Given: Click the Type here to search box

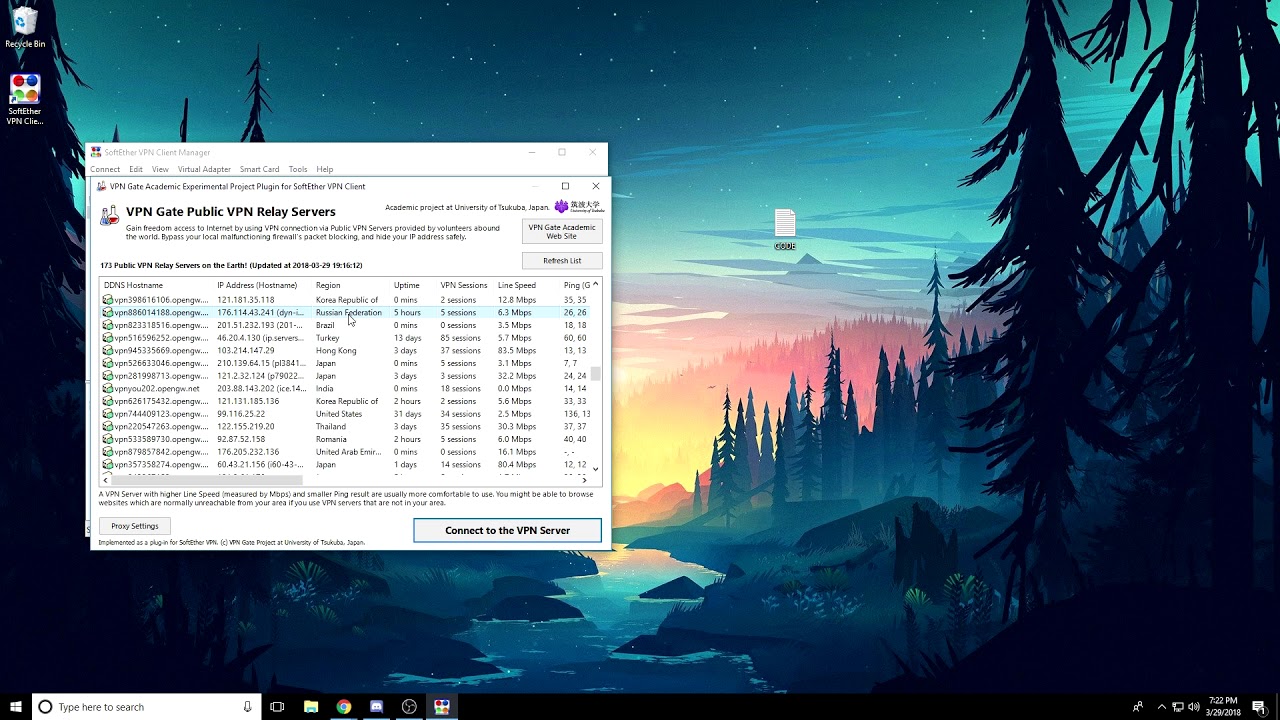Looking at the screenshot, I should (x=147, y=707).
